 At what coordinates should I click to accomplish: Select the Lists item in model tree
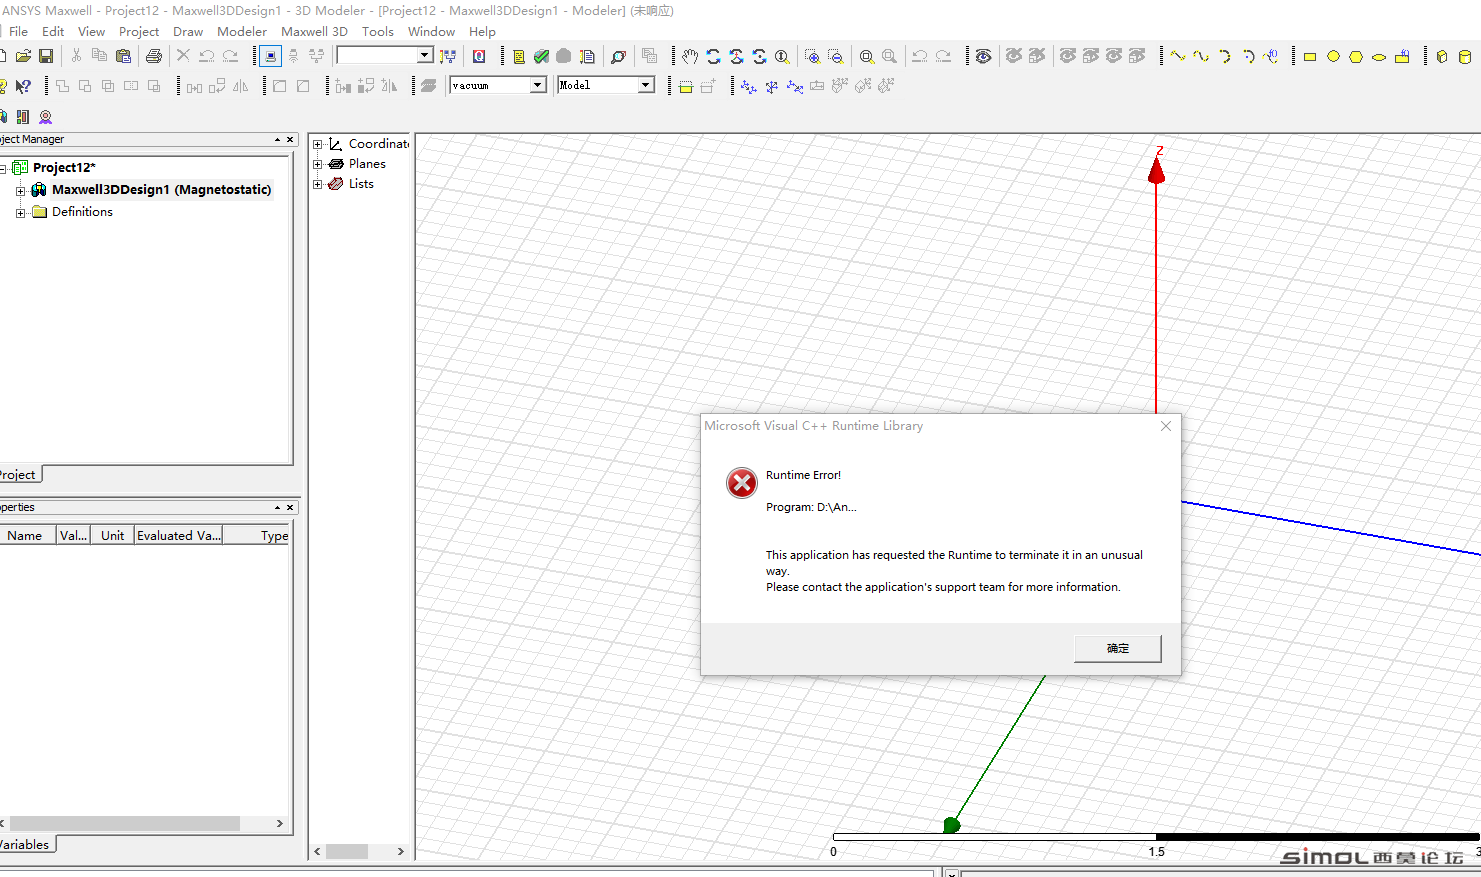361,184
